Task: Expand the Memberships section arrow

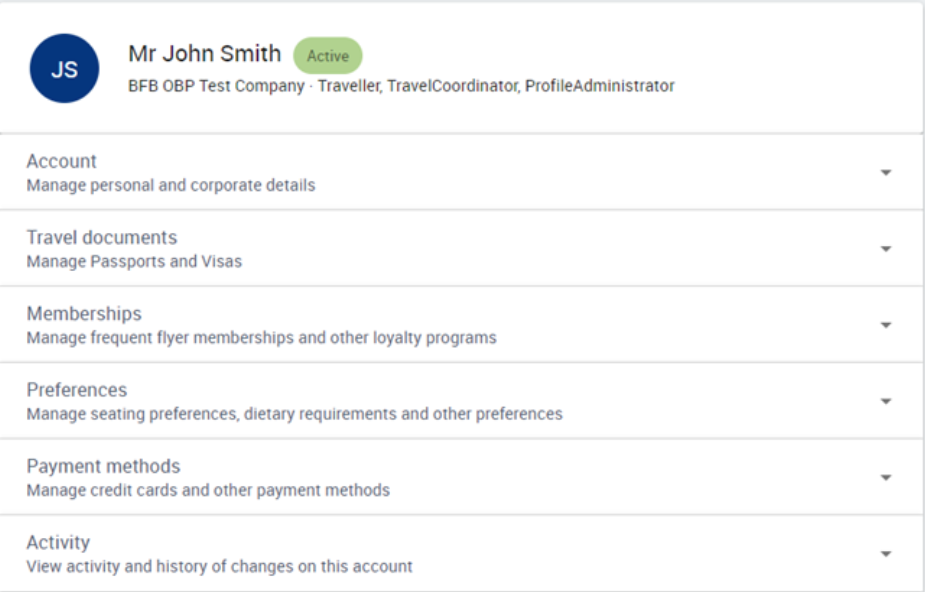Action: pyautogui.click(x=885, y=324)
